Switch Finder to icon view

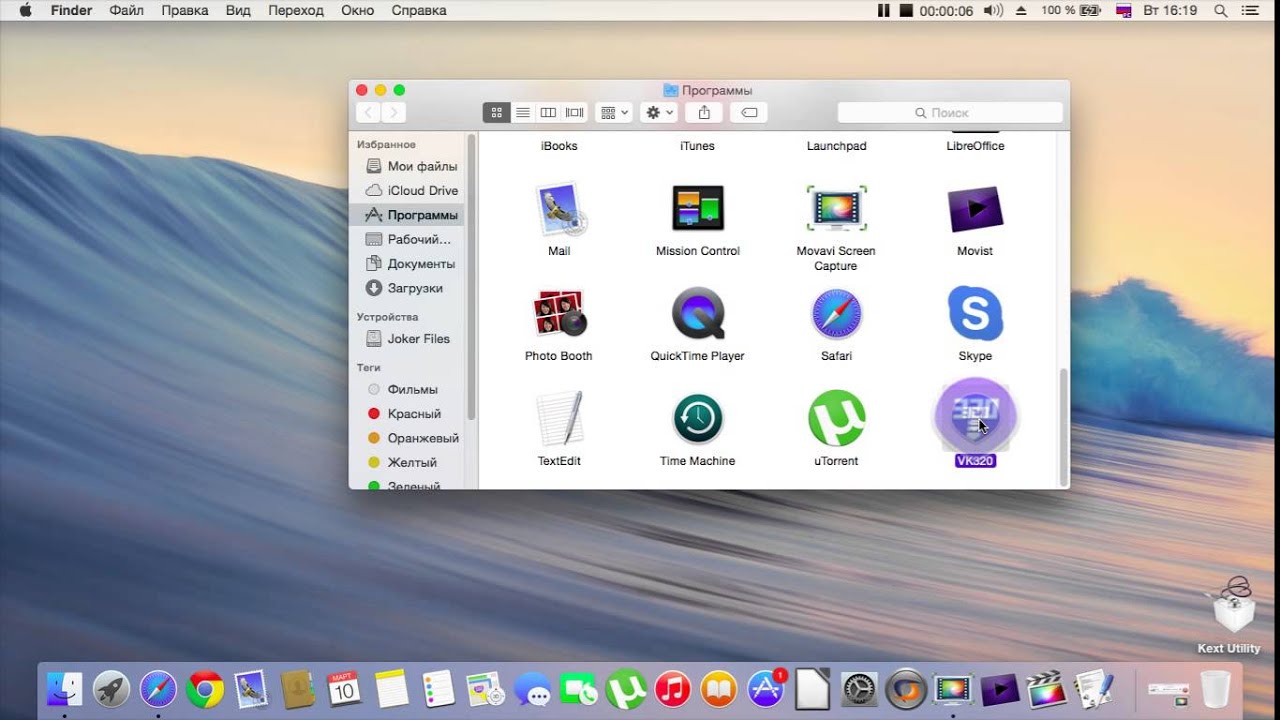(496, 113)
